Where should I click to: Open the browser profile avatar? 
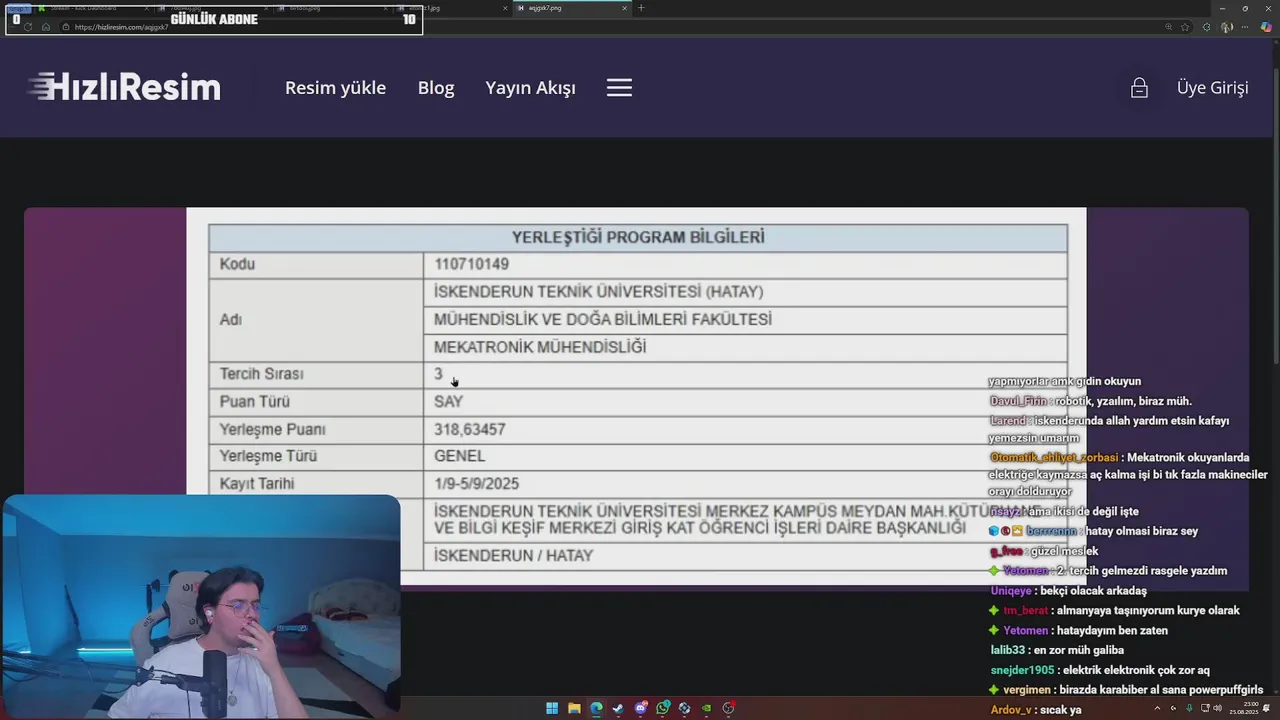1227,27
